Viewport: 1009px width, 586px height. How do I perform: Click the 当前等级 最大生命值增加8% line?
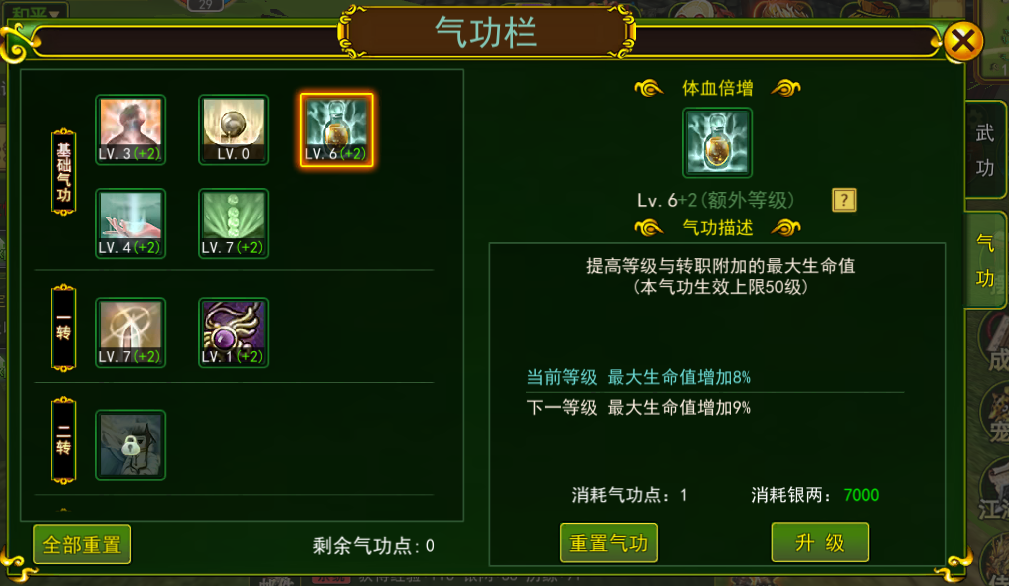point(638,377)
